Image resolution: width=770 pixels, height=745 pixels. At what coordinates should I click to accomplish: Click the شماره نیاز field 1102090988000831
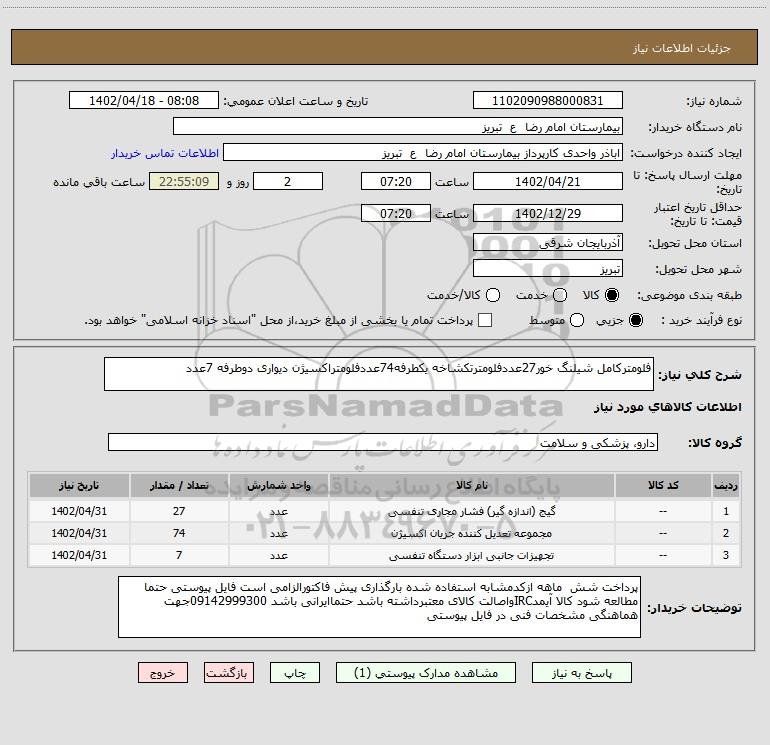(x=548, y=101)
